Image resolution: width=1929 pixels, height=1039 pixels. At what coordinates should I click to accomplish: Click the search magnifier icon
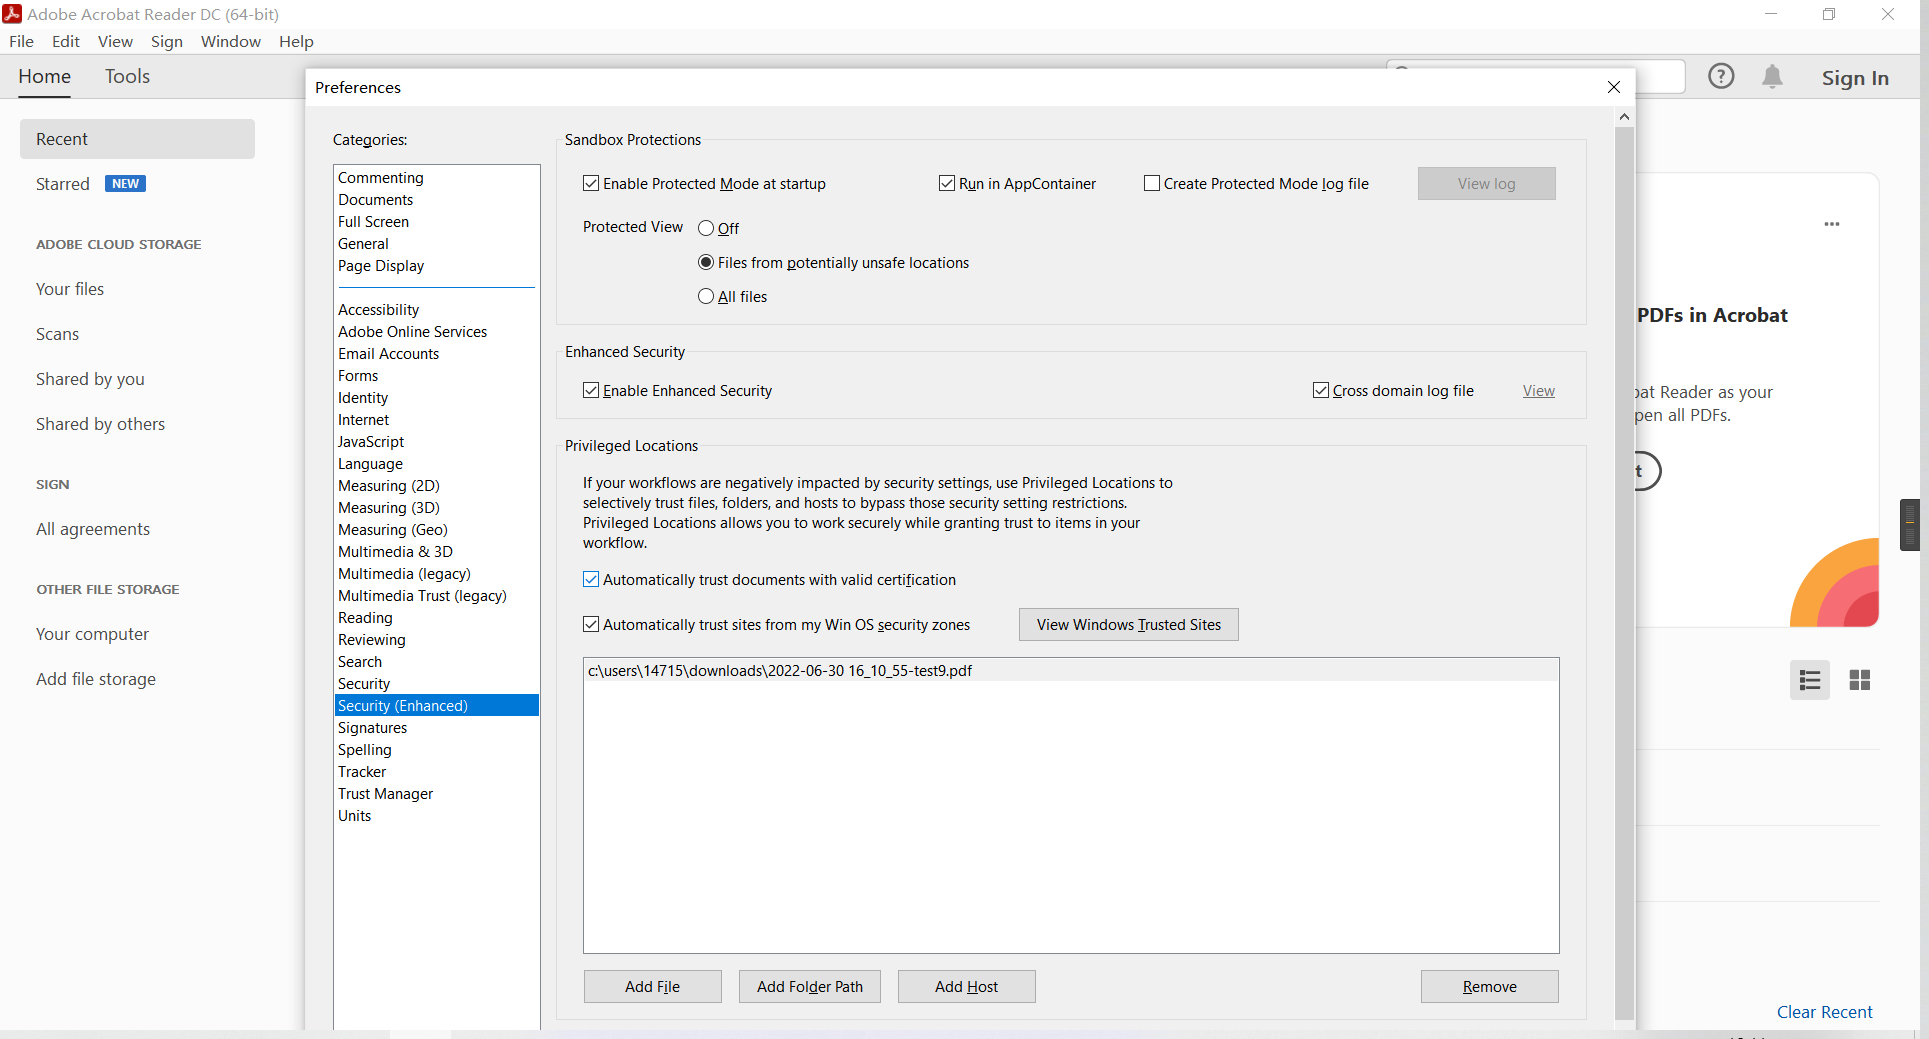(1403, 70)
